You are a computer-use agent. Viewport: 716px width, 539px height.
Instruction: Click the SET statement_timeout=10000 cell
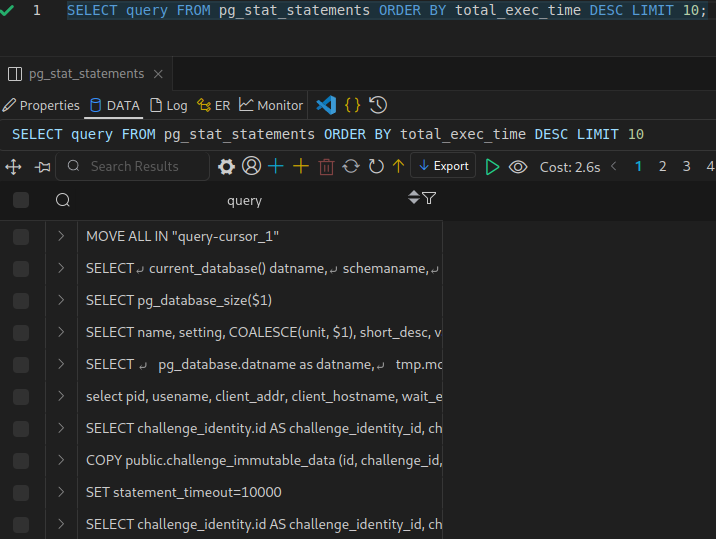(260, 492)
